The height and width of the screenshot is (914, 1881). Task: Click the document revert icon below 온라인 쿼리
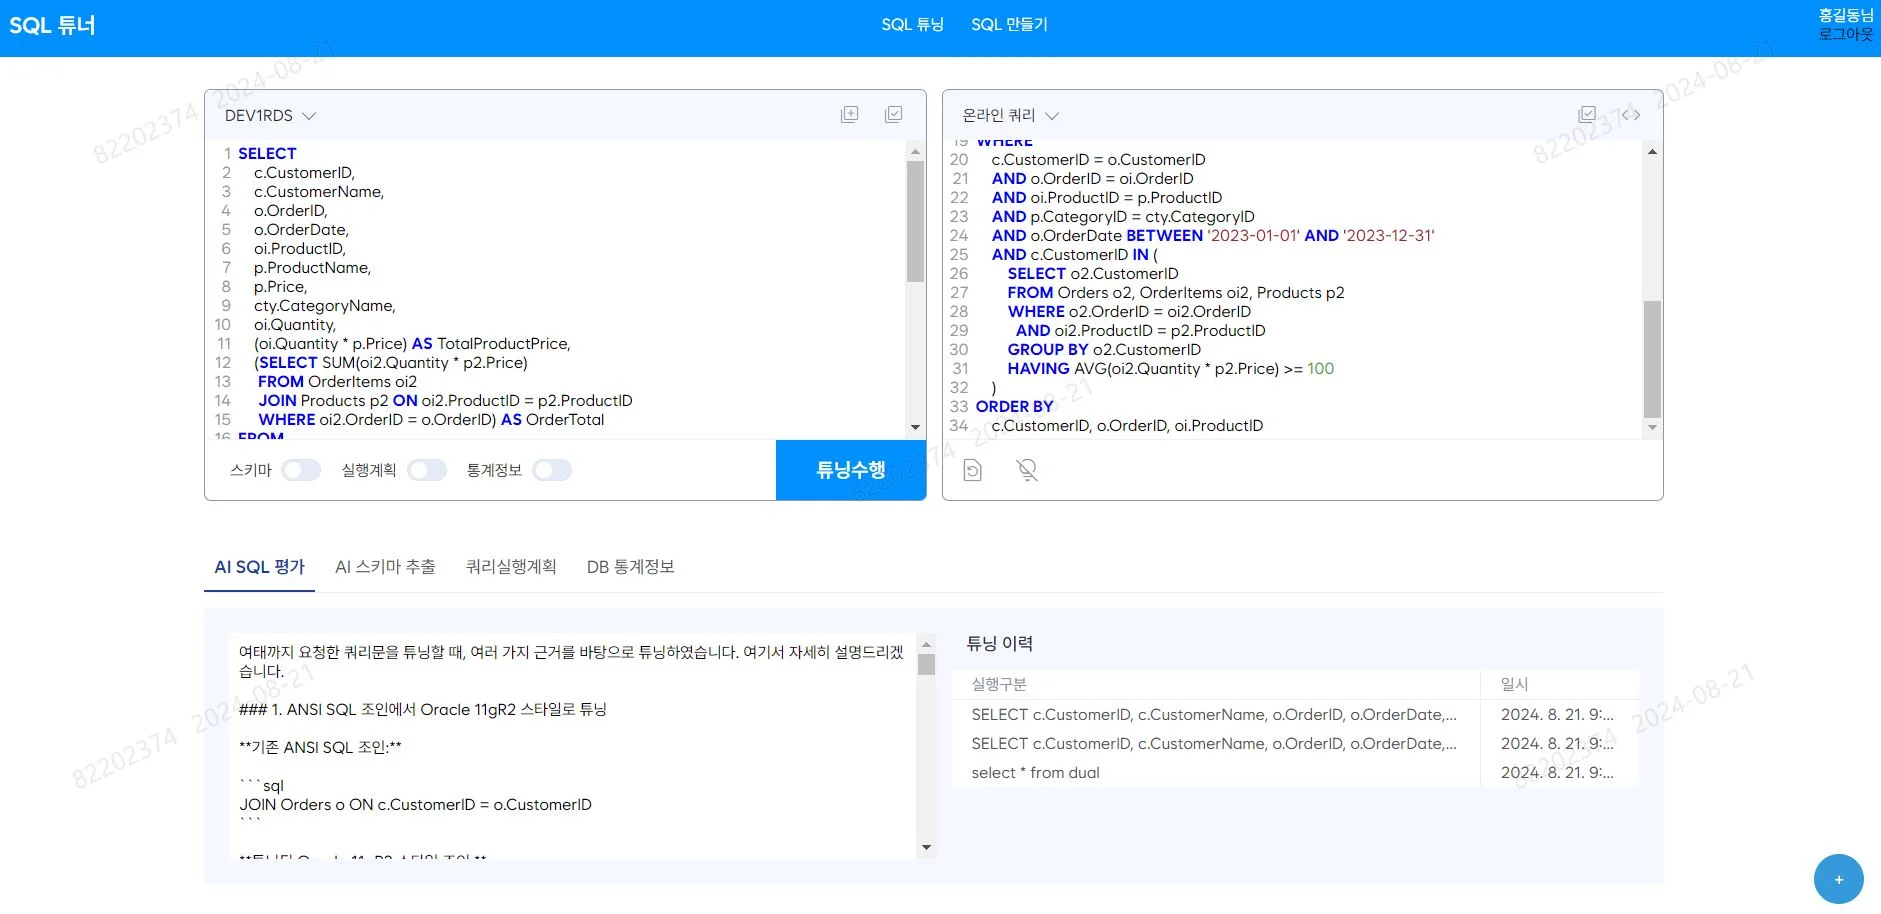click(973, 469)
